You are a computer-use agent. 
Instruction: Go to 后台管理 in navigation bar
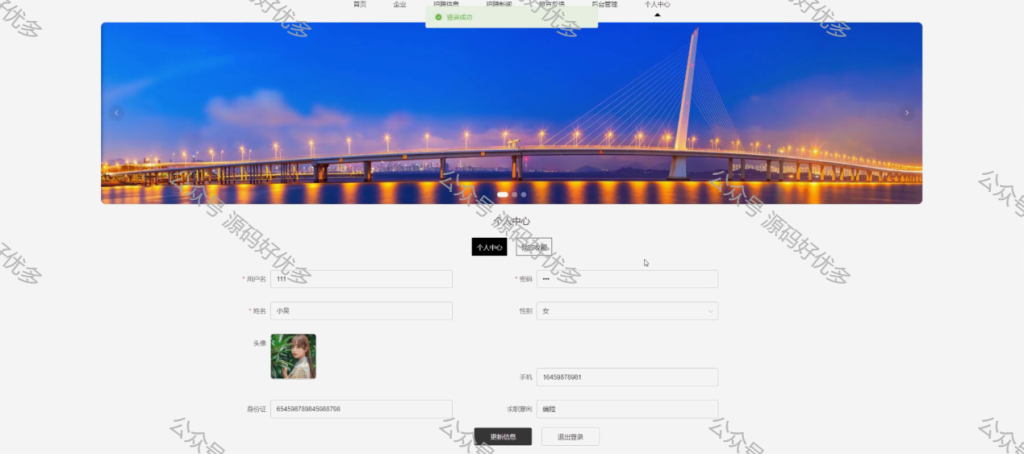pyautogui.click(x=604, y=4)
